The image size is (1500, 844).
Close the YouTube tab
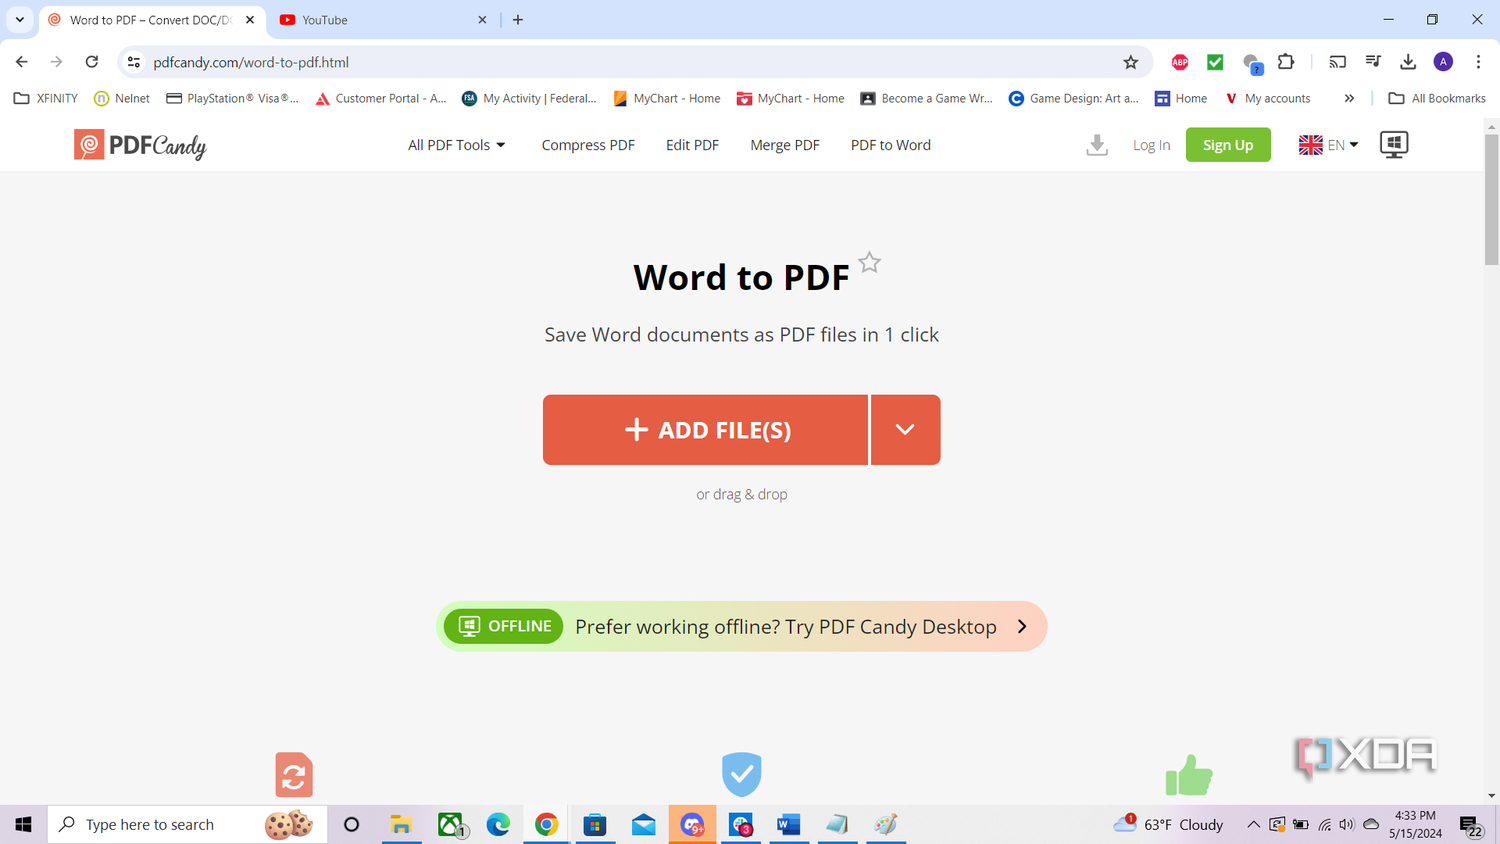pos(482,20)
